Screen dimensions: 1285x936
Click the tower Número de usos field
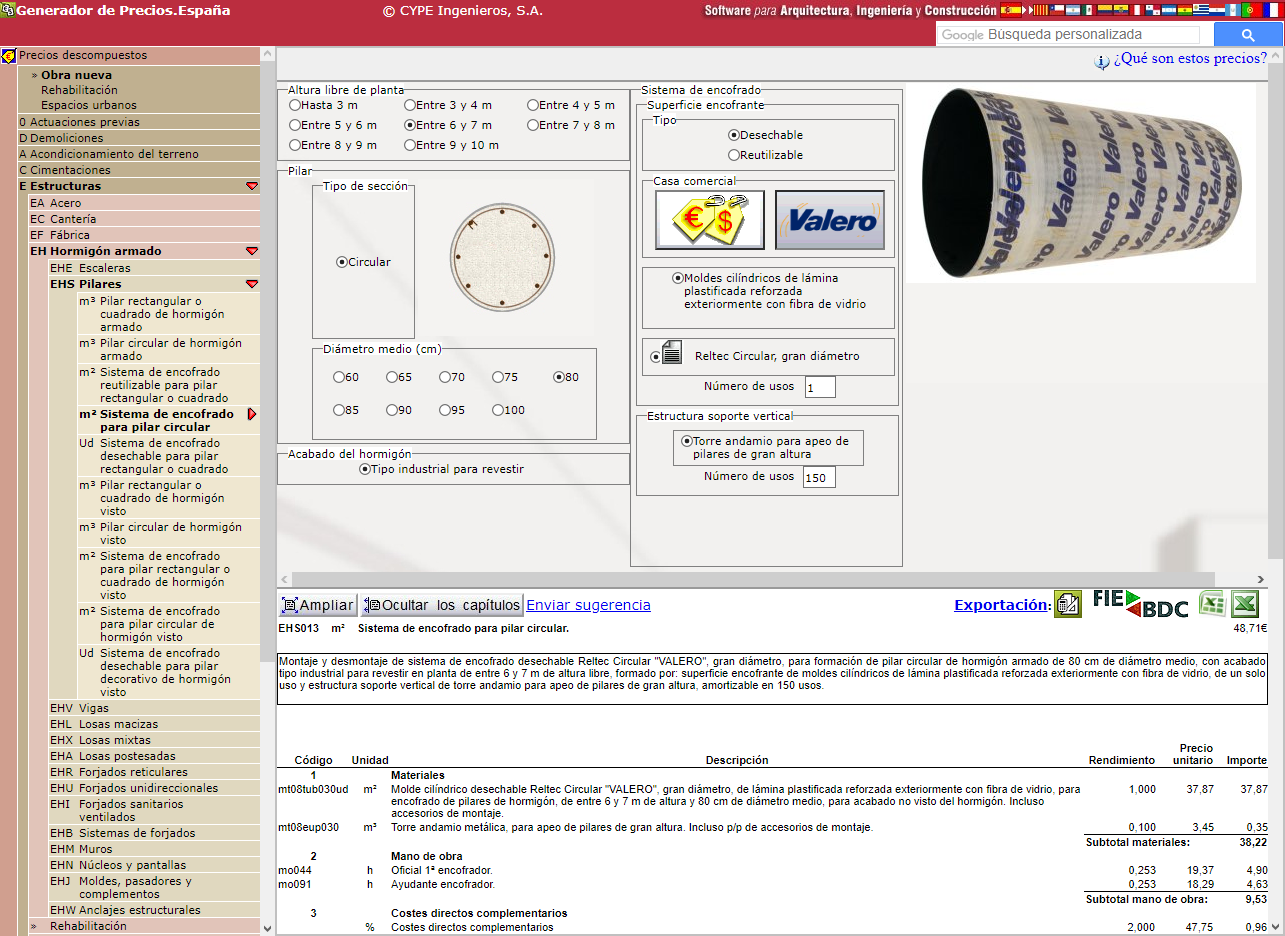tap(819, 477)
